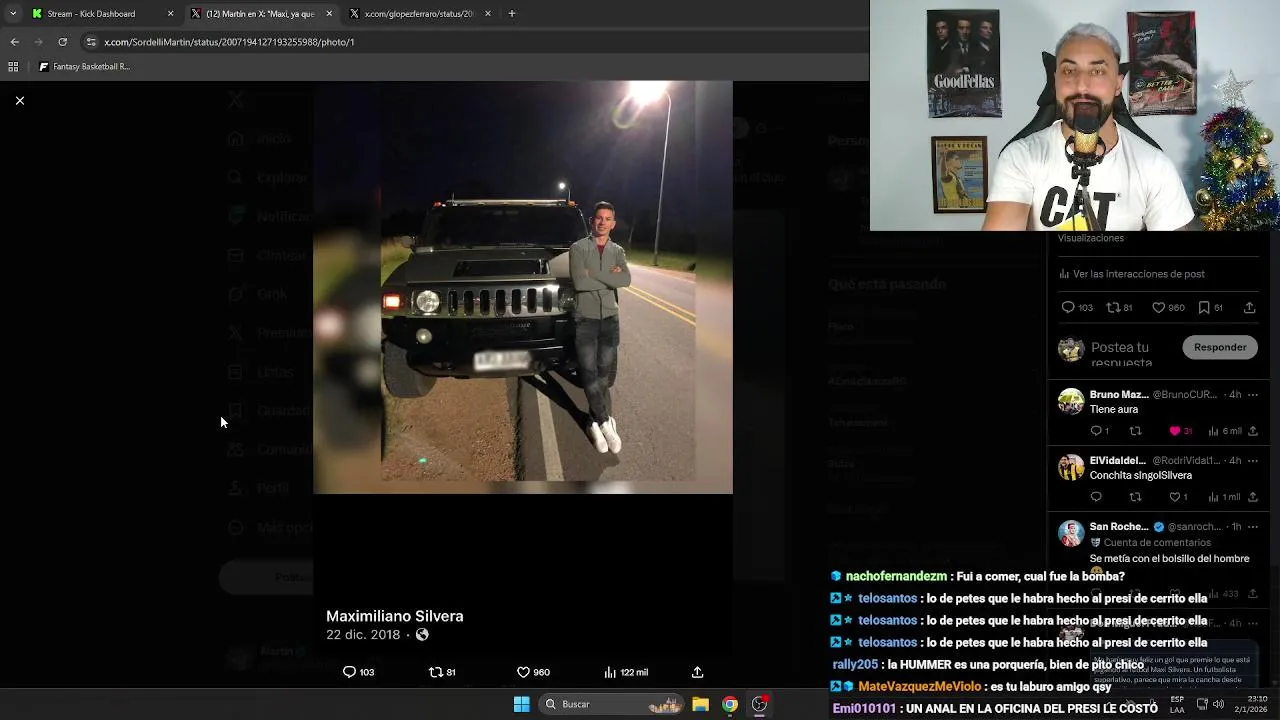Open more options on ElVidaldel... reply
This screenshot has height=720, width=1280.
[x=1252, y=461]
